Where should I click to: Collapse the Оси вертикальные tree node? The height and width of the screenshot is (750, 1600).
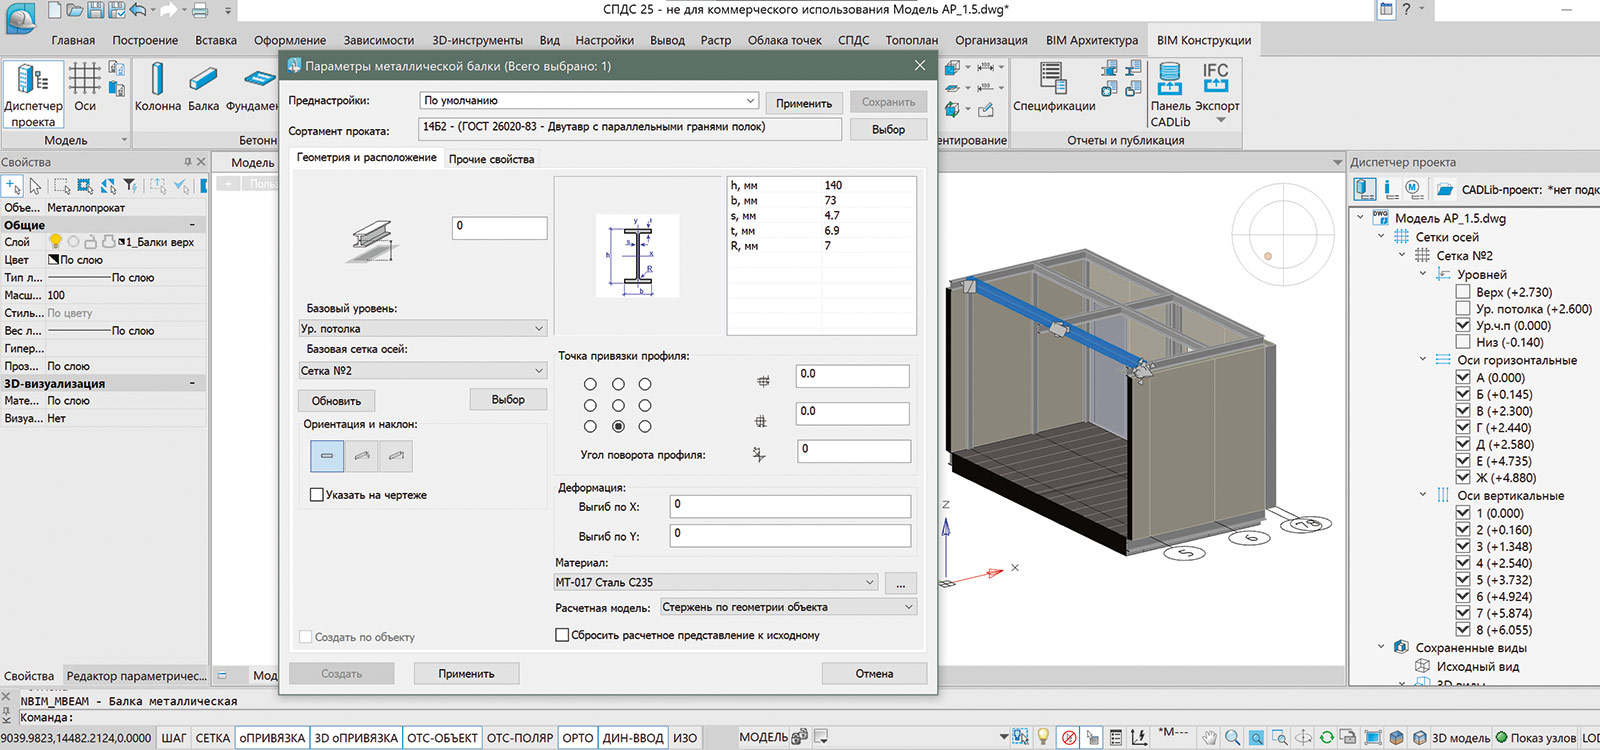coord(1423,494)
